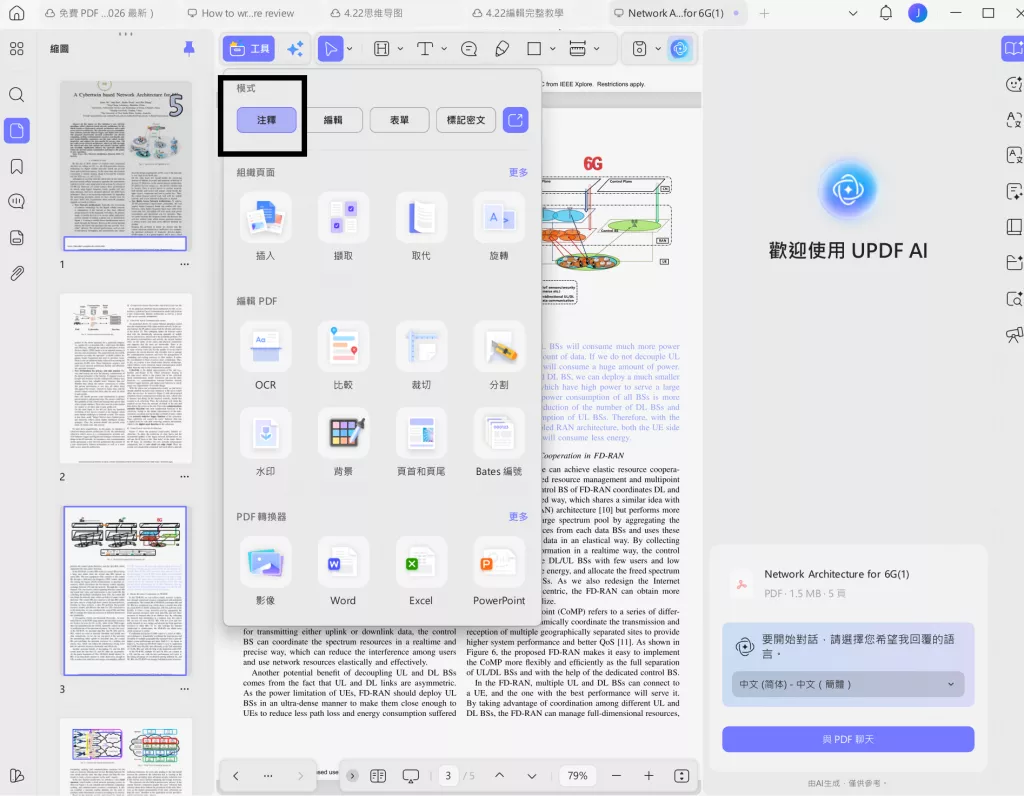Screen dimensions: 1024x796
Task: Open the 頁首和頁尾 header footer tool
Action: [421, 441]
